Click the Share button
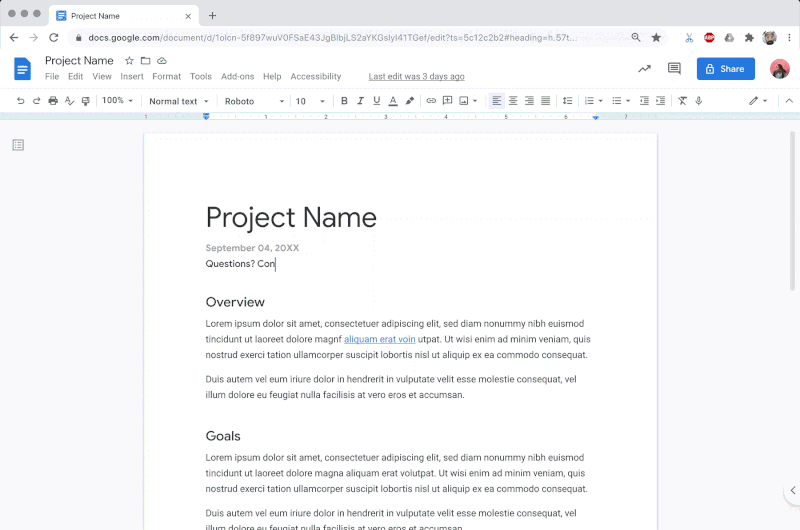 [x=726, y=69]
